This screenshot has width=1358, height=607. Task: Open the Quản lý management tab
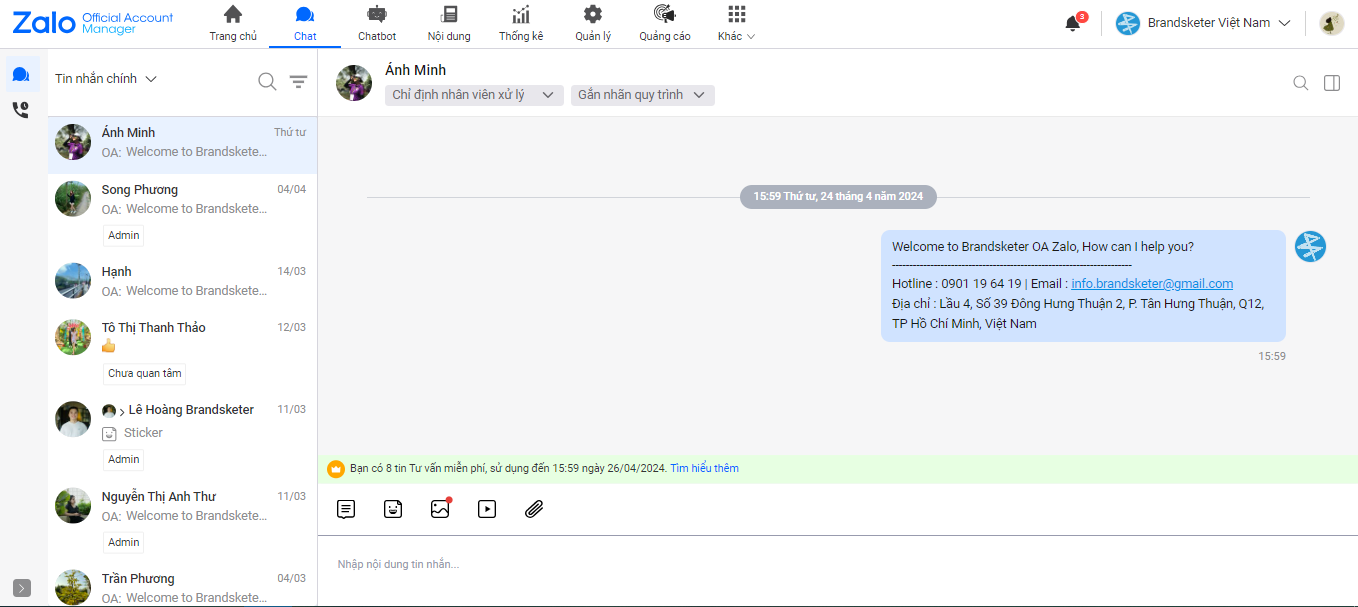point(593,23)
